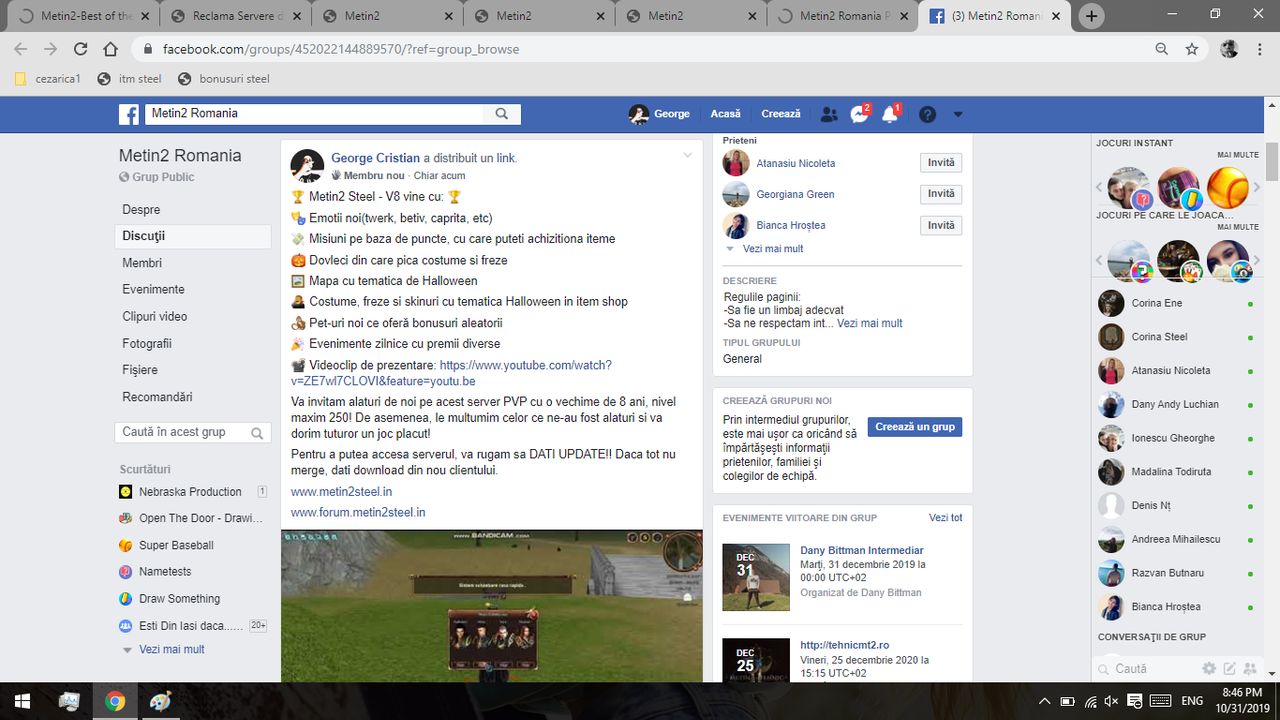The image size is (1280, 720).
Task: Open the Super Baseball shortcut
Action: (176, 546)
